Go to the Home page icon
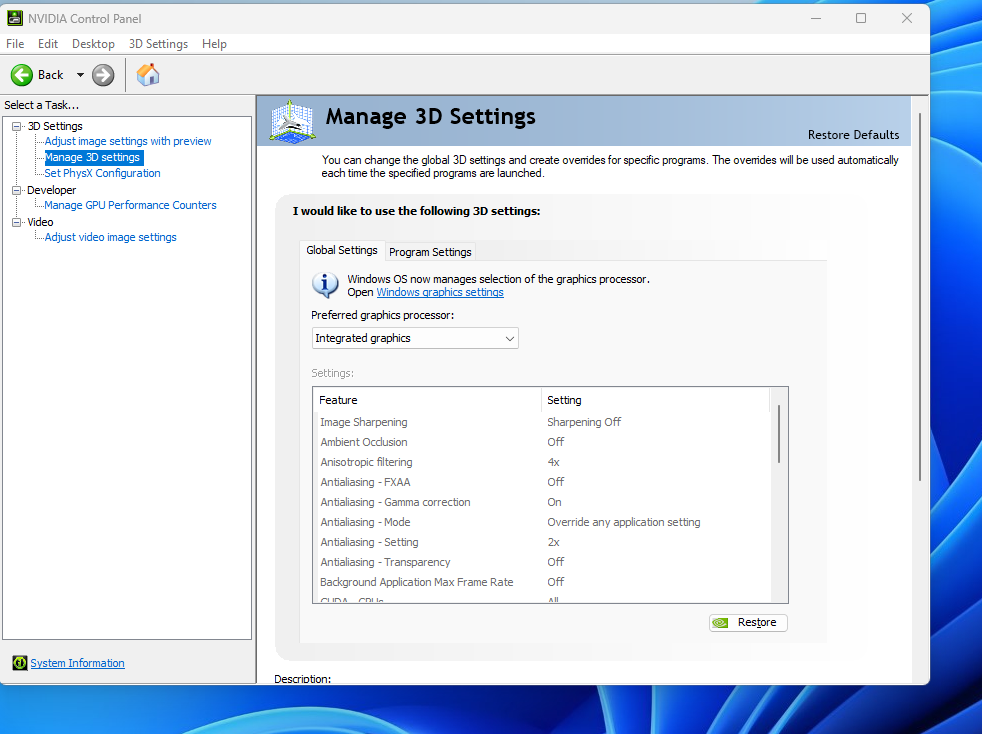Image resolution: width=982 pixels, height=734 pixels. click(148, 75)
